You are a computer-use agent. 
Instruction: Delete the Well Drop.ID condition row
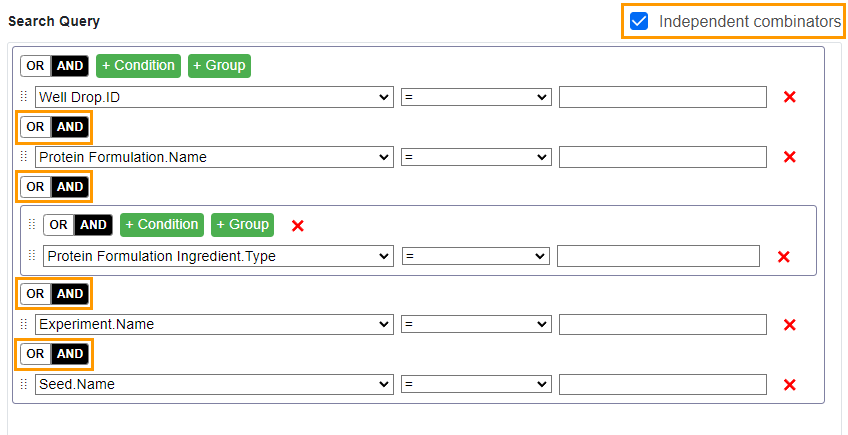point(789,97)
